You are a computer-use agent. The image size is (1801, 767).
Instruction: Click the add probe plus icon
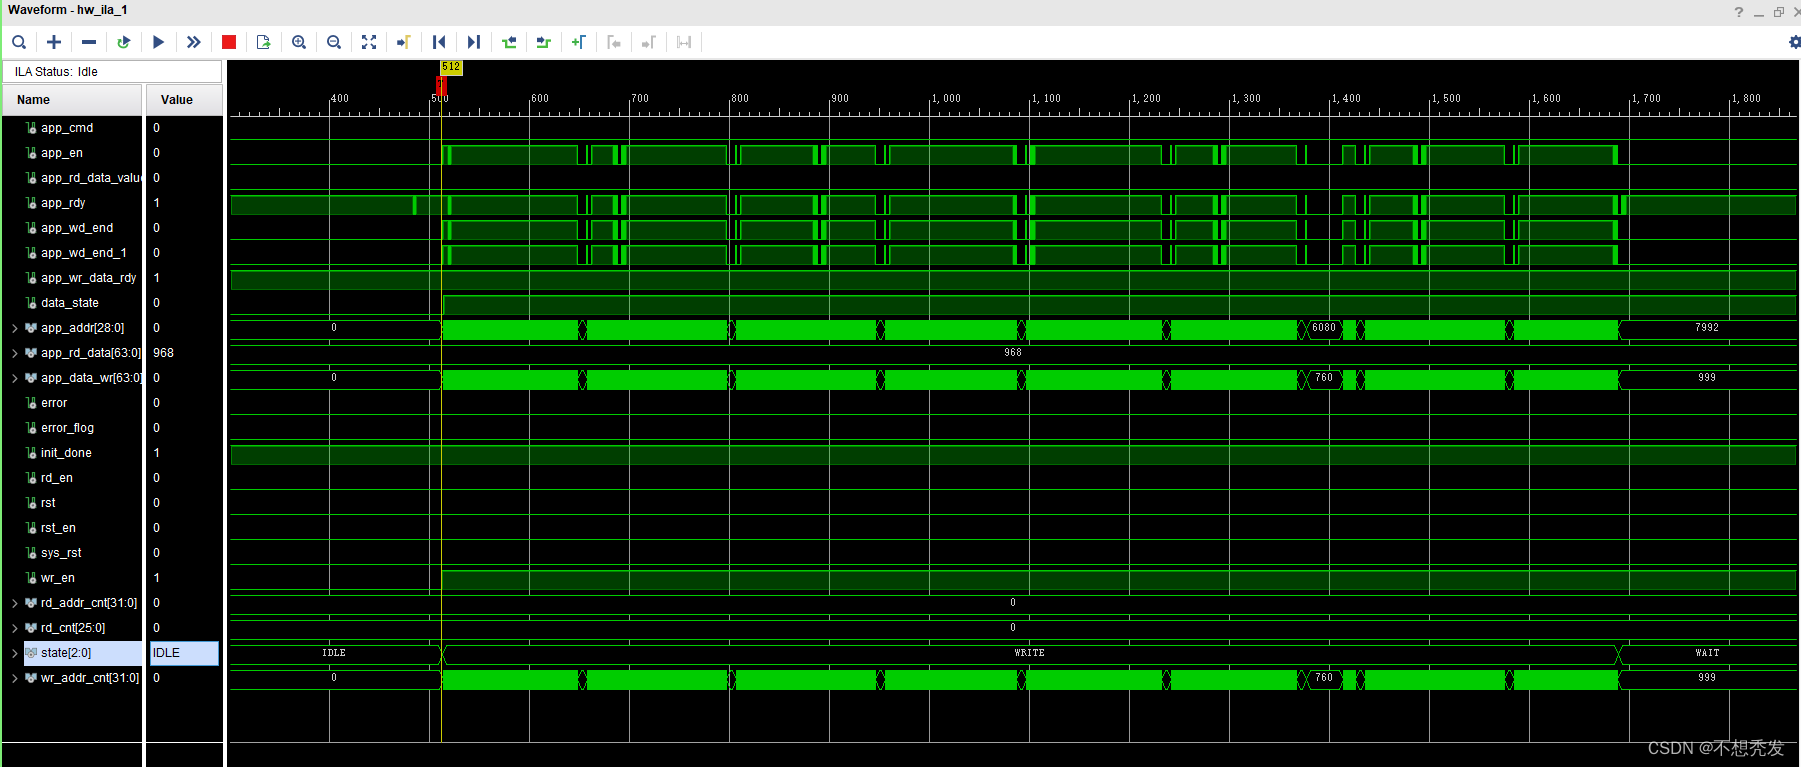(x=54, y=42)
